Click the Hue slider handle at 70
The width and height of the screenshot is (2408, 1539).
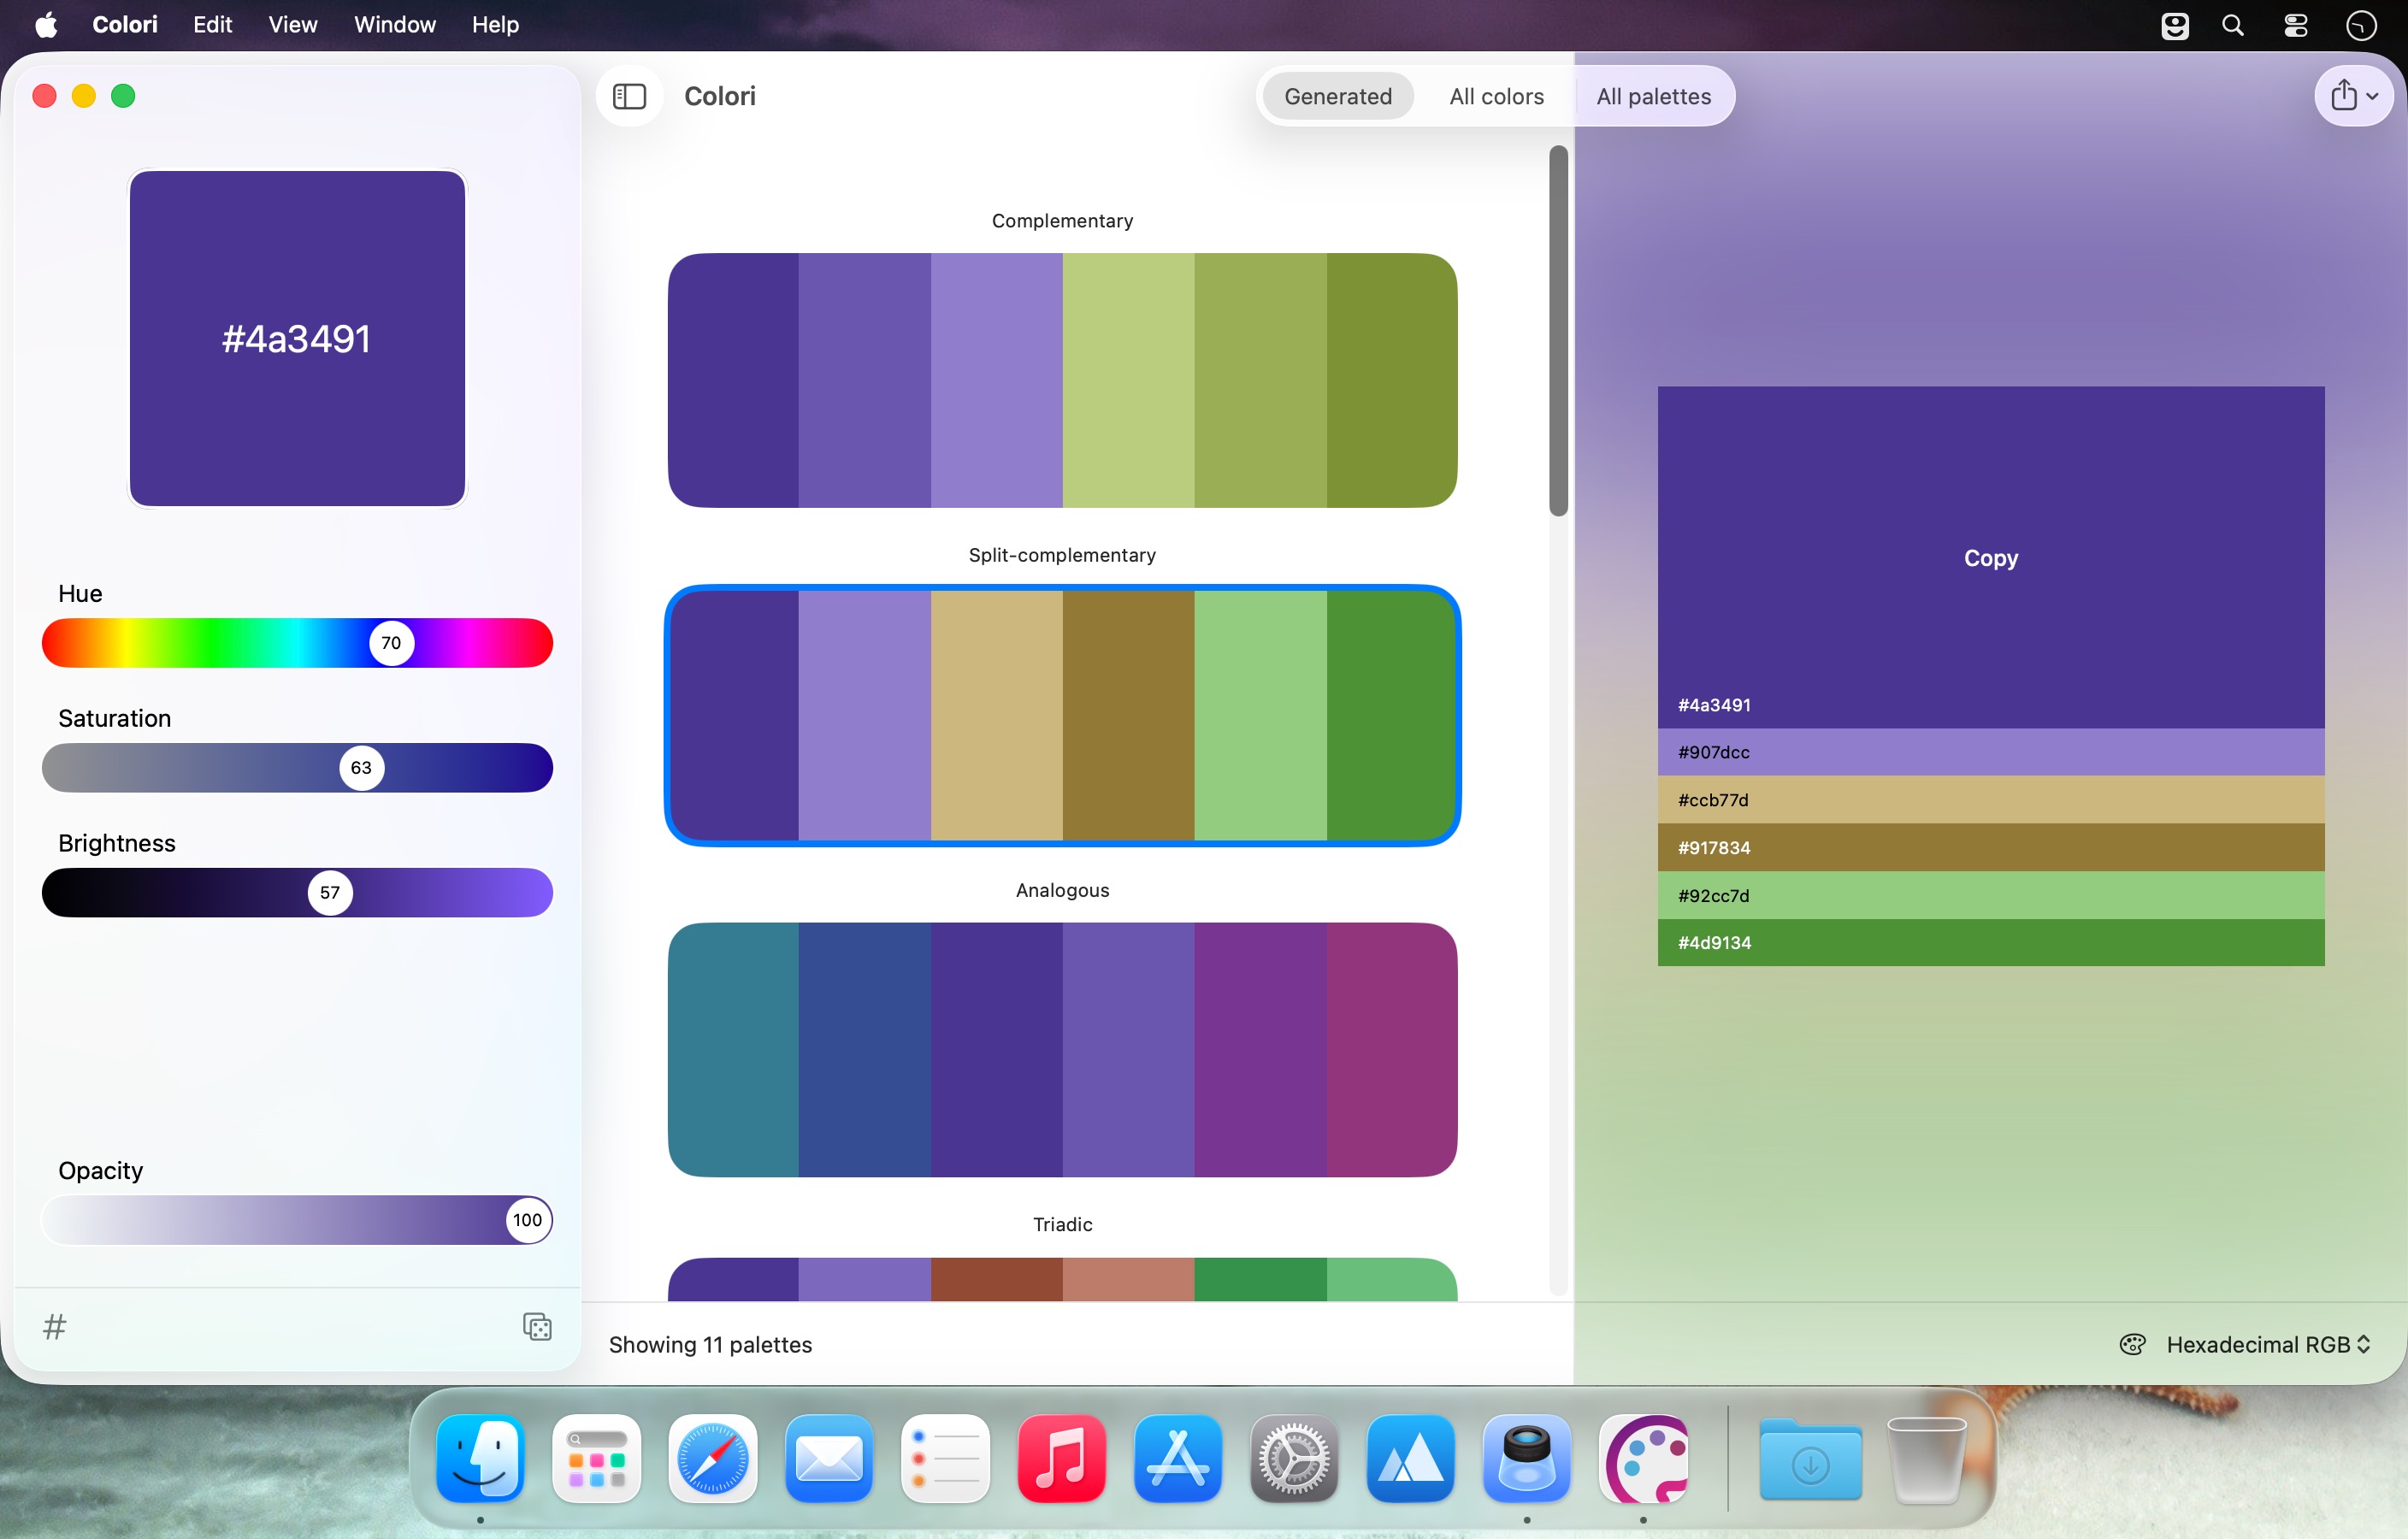tap(391, 643)
